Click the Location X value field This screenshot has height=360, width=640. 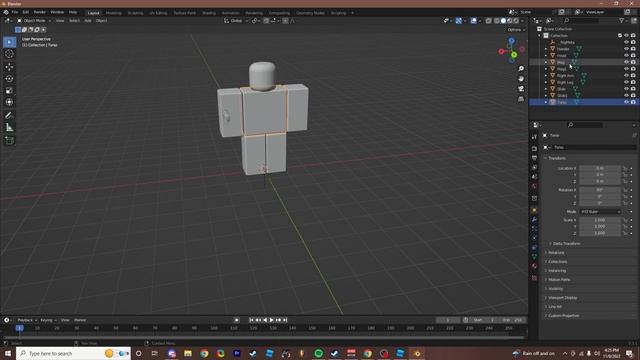tap(600, 168)
